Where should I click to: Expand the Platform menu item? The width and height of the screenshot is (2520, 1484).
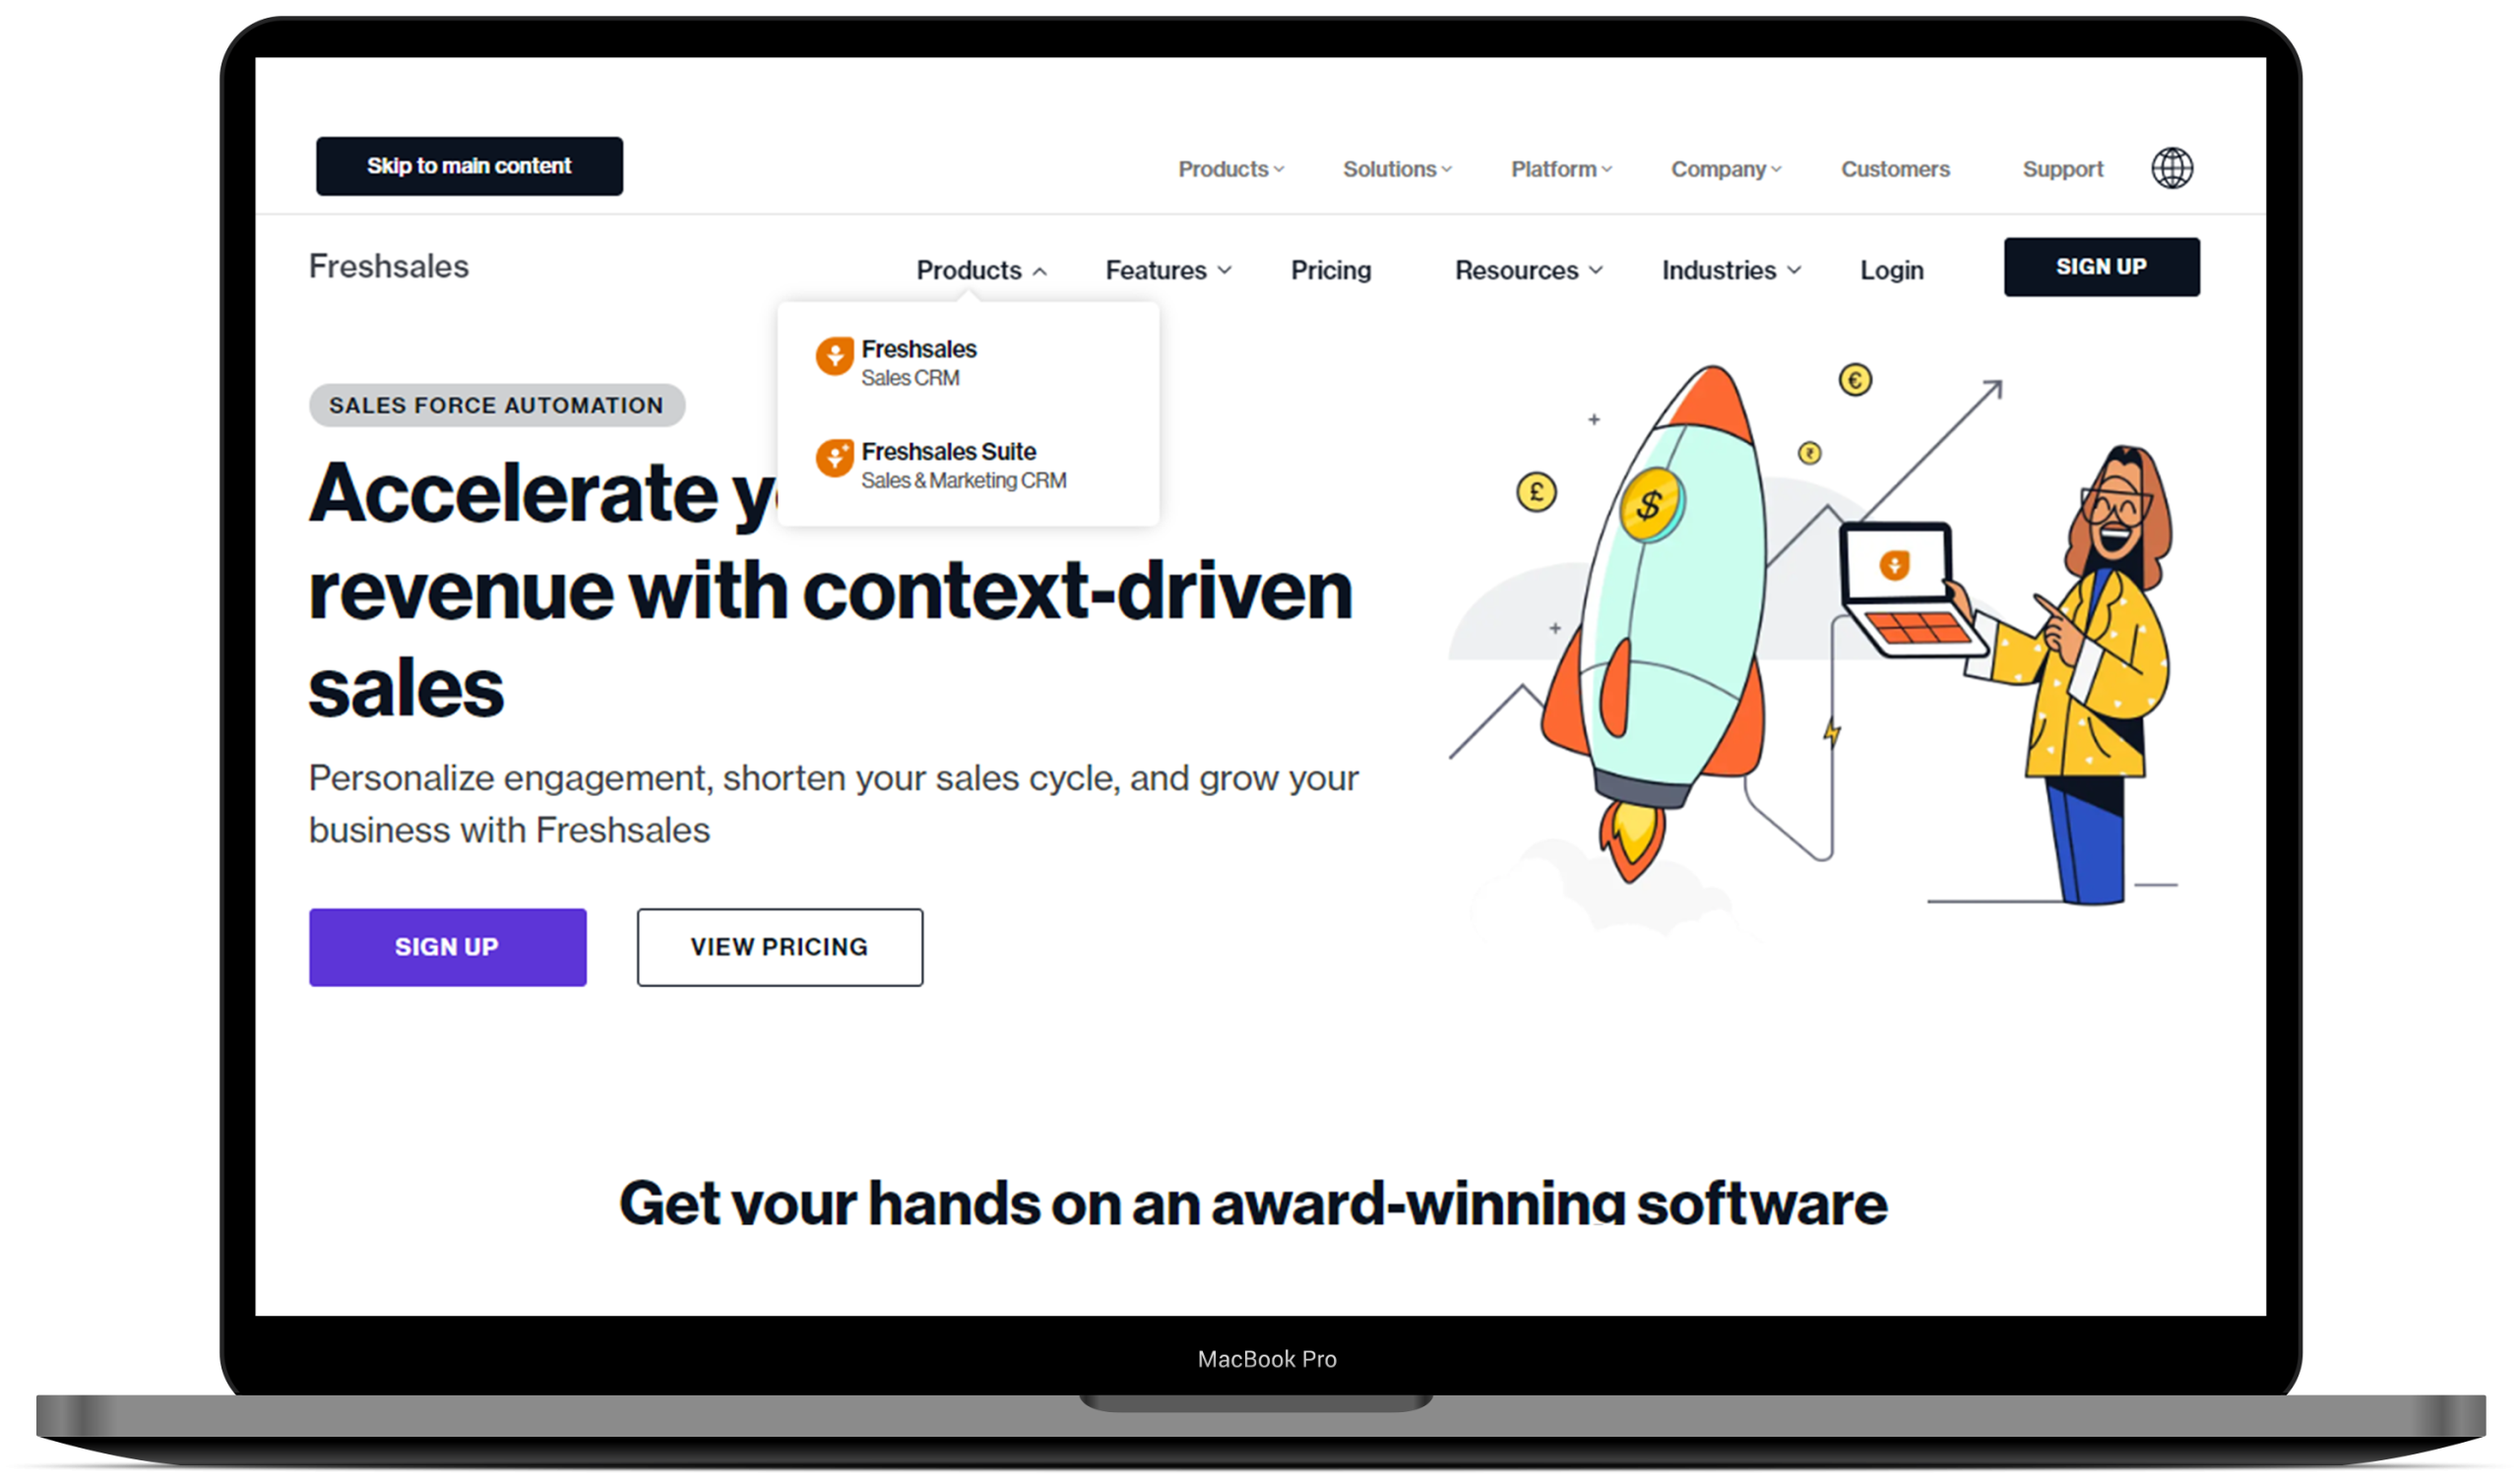[1560, 168]
